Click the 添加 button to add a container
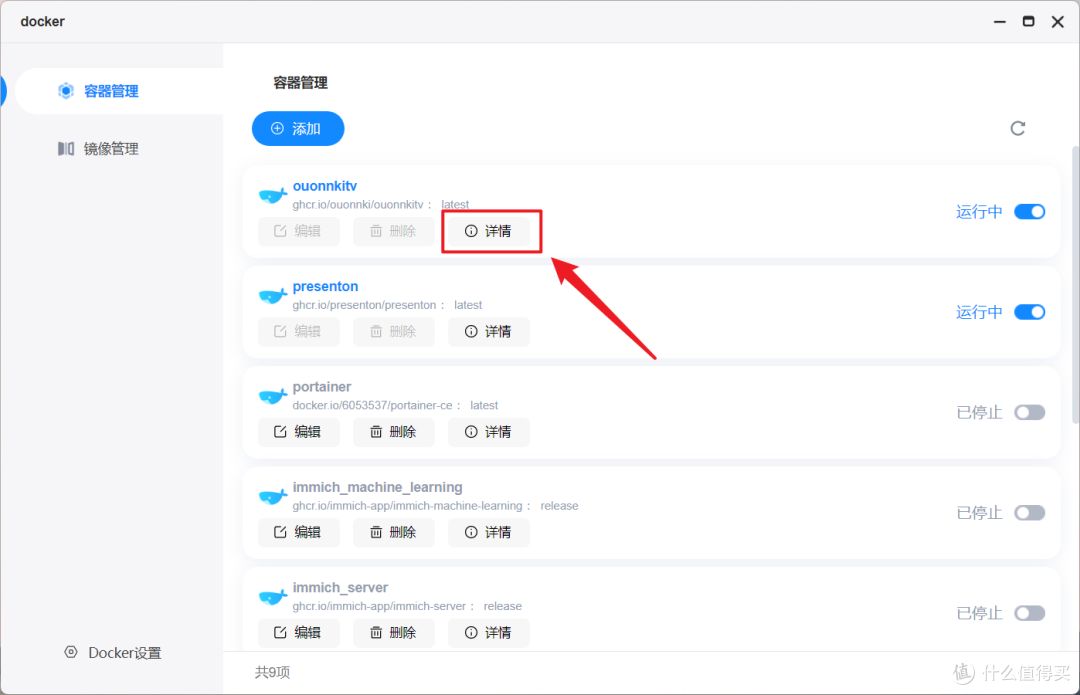This screenshot has height=695, width=1080. point(298,128)
